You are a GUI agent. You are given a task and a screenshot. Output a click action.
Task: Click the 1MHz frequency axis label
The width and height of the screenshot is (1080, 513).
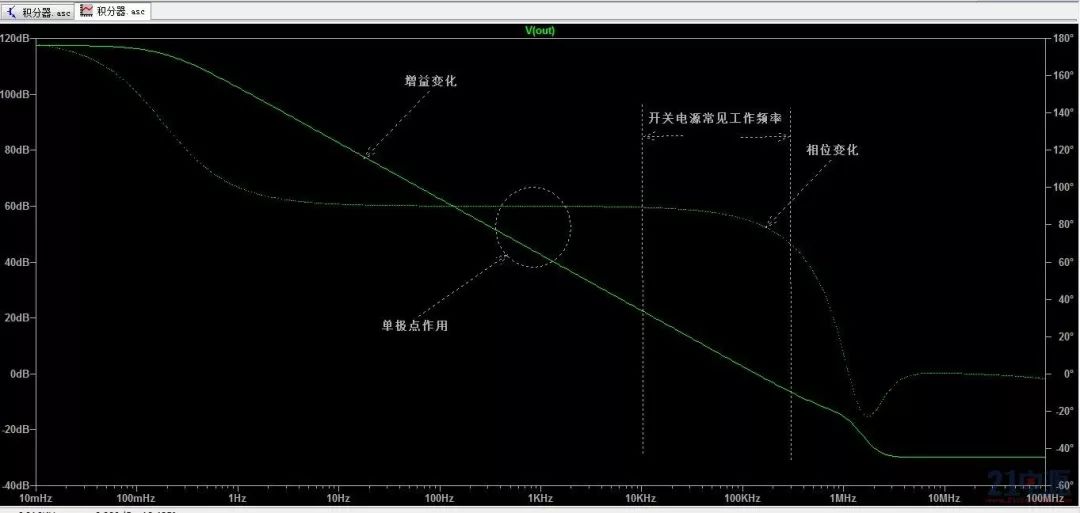[x=843, y=499]
